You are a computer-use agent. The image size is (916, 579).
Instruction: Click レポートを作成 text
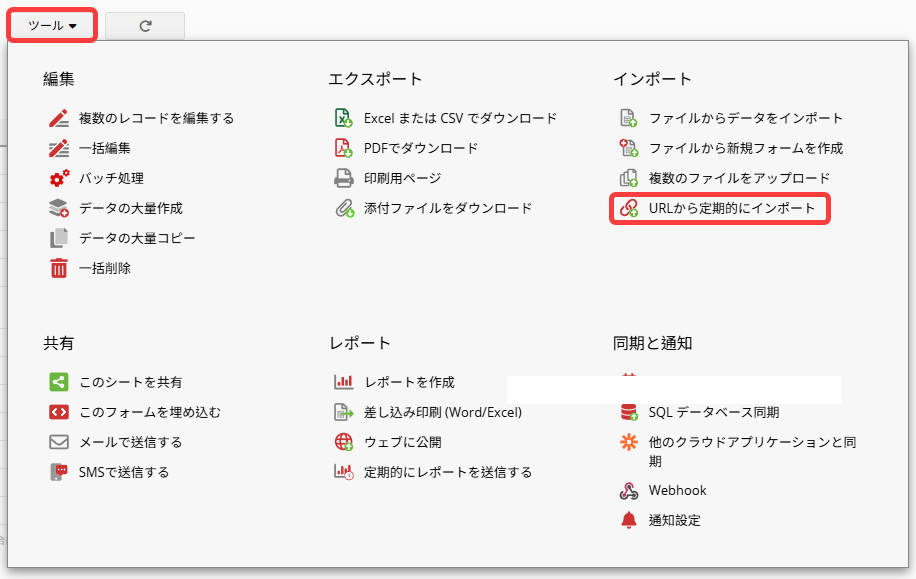click(x=410, y=383)
